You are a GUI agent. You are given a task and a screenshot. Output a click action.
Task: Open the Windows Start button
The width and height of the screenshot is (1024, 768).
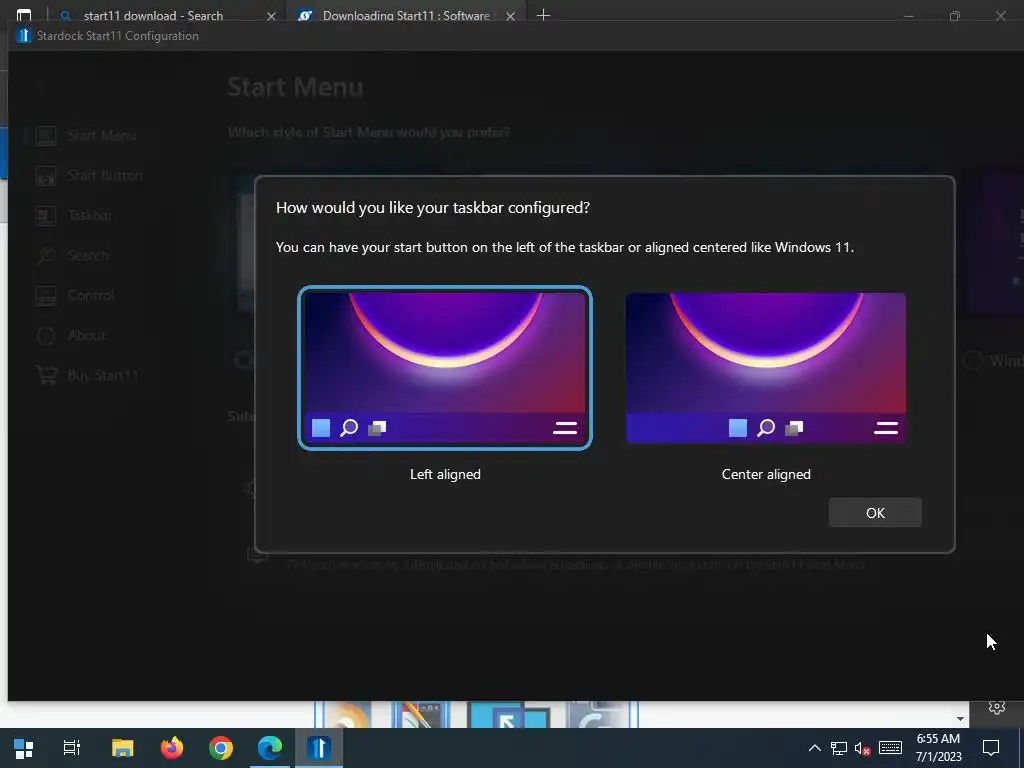coord(24,748)
